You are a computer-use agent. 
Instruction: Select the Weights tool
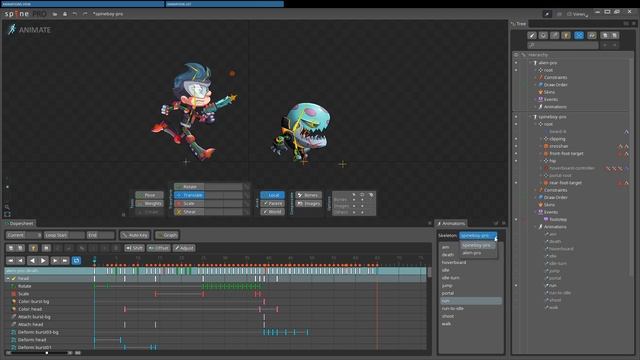tap(149, 203)
